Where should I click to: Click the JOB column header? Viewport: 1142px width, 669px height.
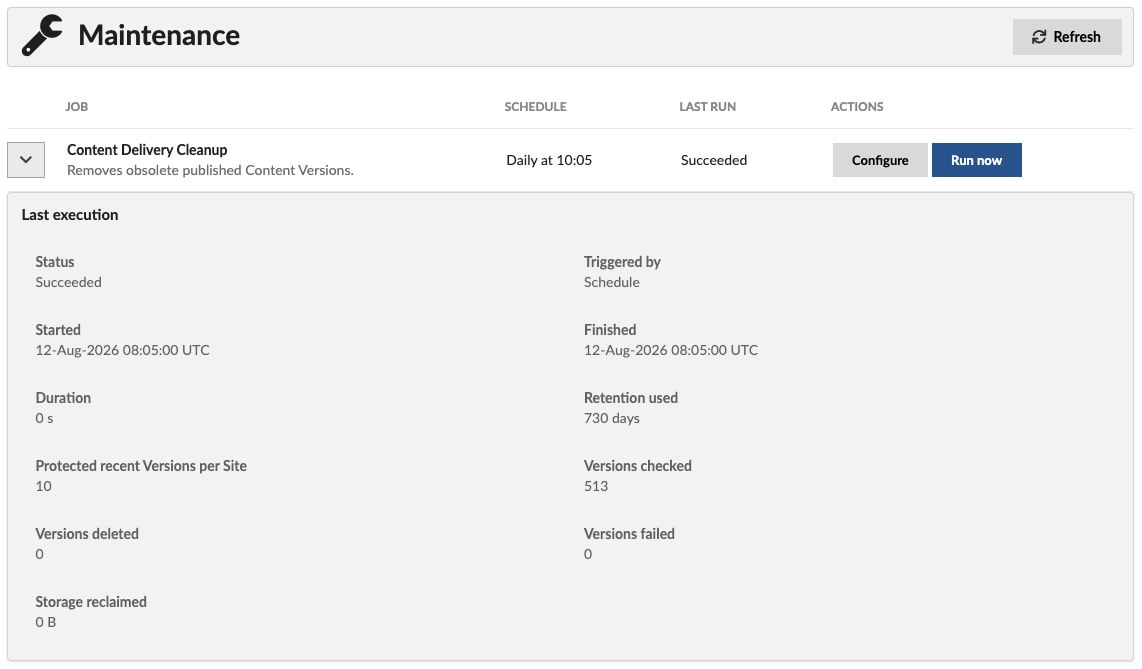point(76,106)
